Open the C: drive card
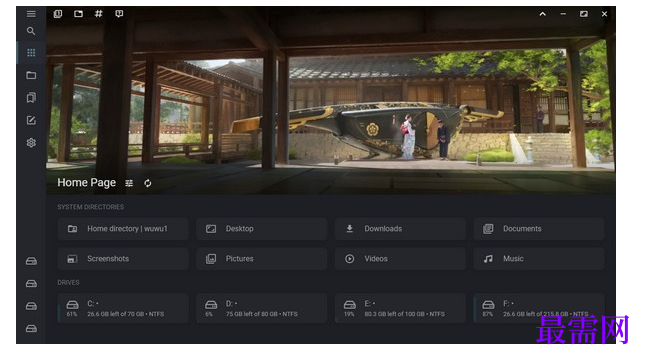 coord(123,309)
